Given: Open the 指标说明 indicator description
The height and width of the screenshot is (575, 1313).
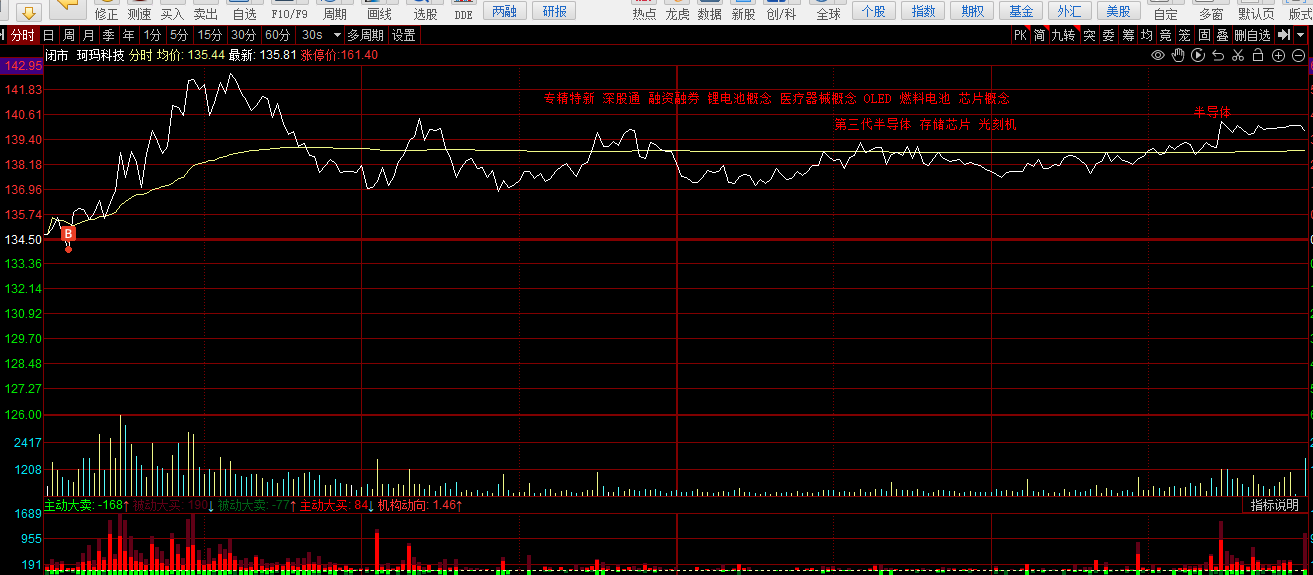Looking at the screenshot, I should 1275,506.
